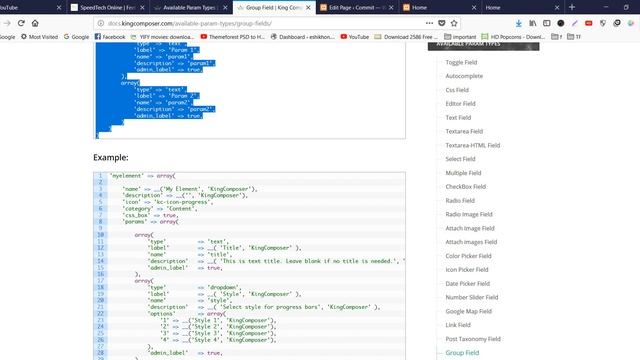Open Themeforest PSD bookmark
Viewport: 640px width, 360px height.
pos(233,37)
